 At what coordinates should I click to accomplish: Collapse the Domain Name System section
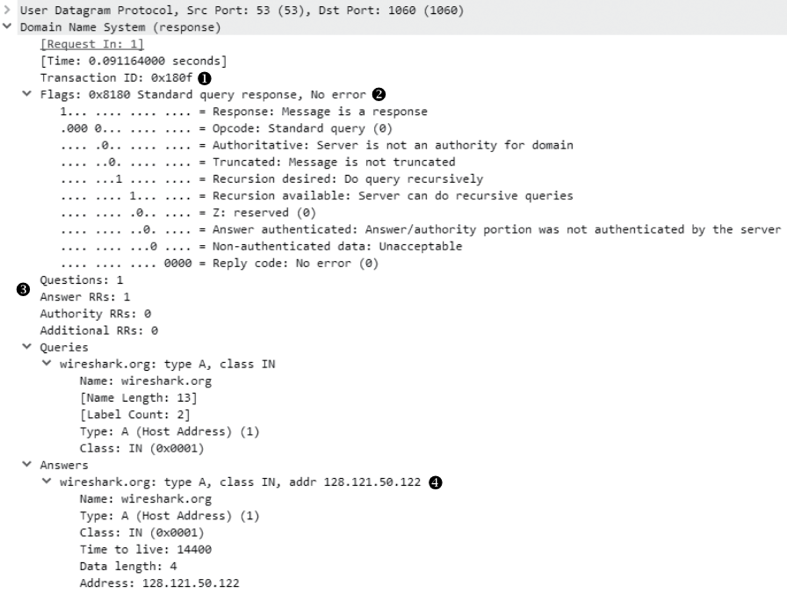[x=7, y=26]
